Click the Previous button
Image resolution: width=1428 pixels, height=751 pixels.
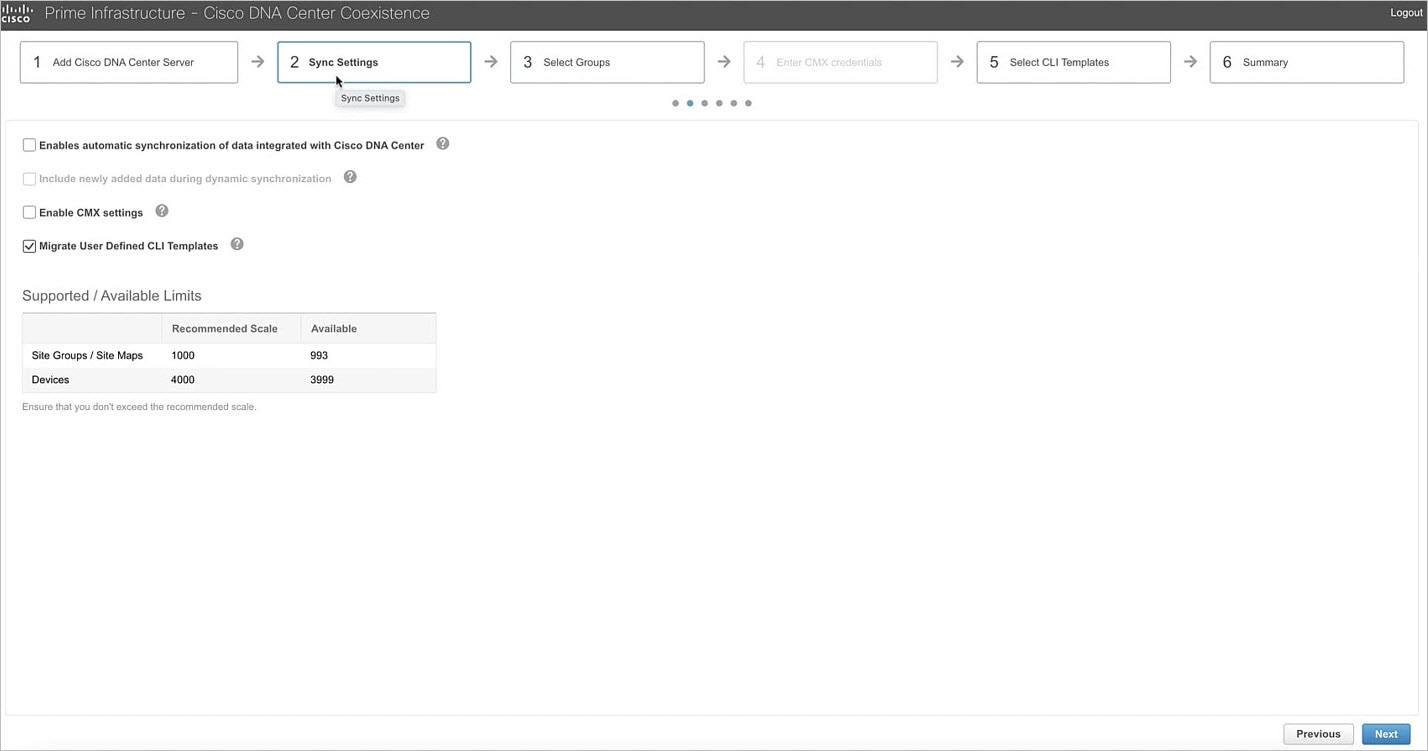tap(1318, 734)
